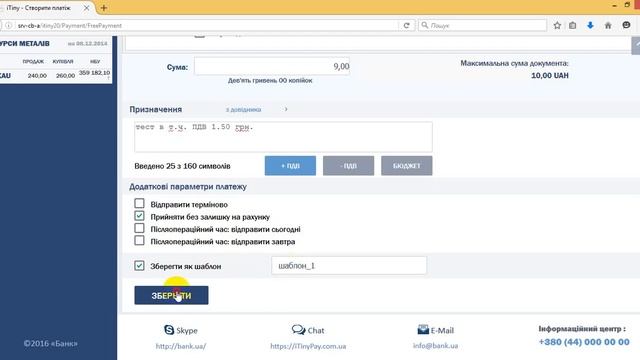Click the Skype icon in footer

click(x=169, y=329)
